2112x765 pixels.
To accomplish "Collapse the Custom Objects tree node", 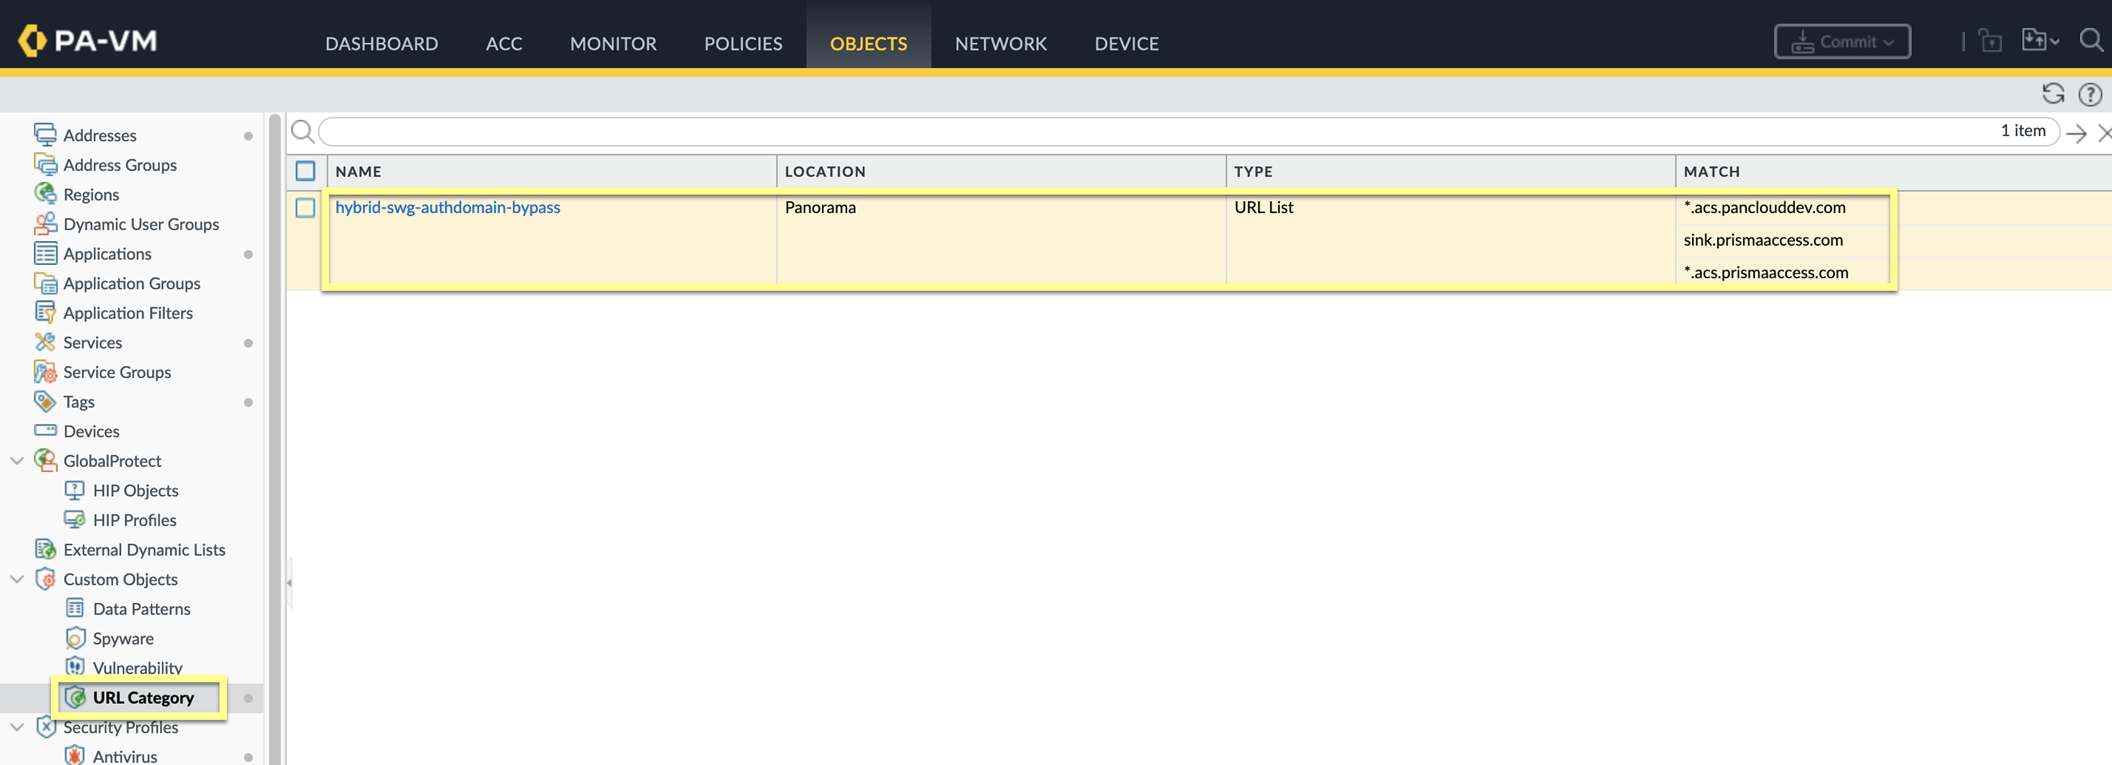I will click(x=17, y=579).
